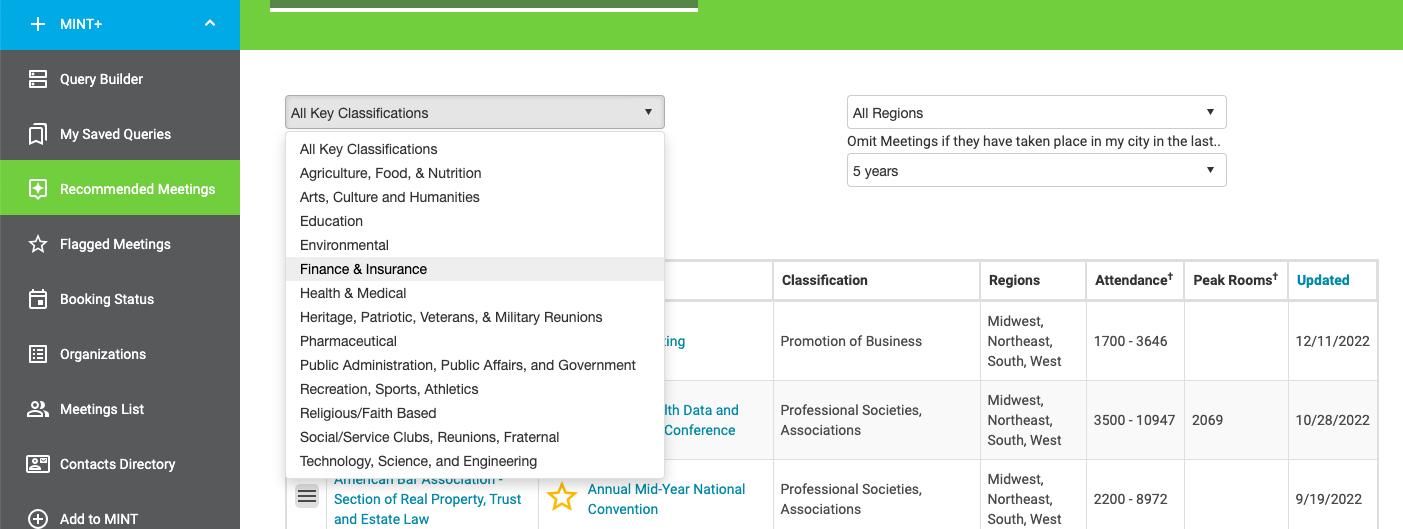Click the Flagged Meetings star icon

[38, 244]
